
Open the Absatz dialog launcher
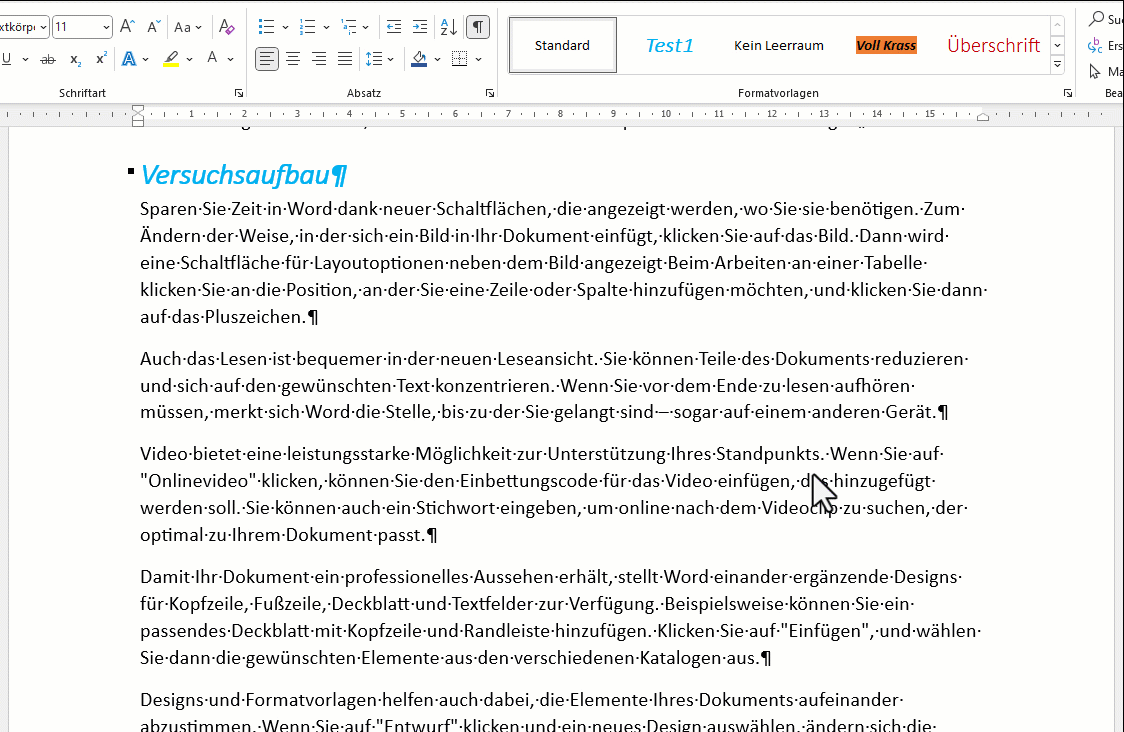coord(490,93)
